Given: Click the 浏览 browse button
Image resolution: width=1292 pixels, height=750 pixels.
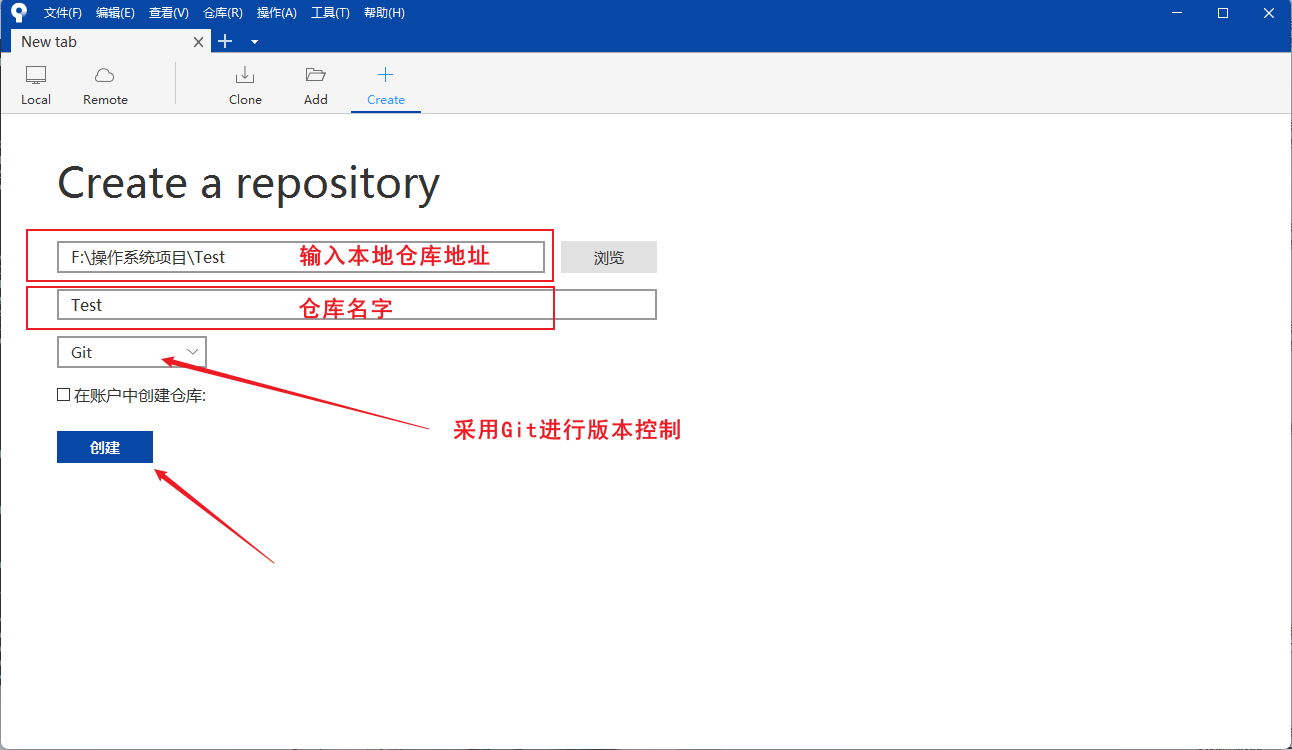Looking at the screenshot, I should coord(609,257).
